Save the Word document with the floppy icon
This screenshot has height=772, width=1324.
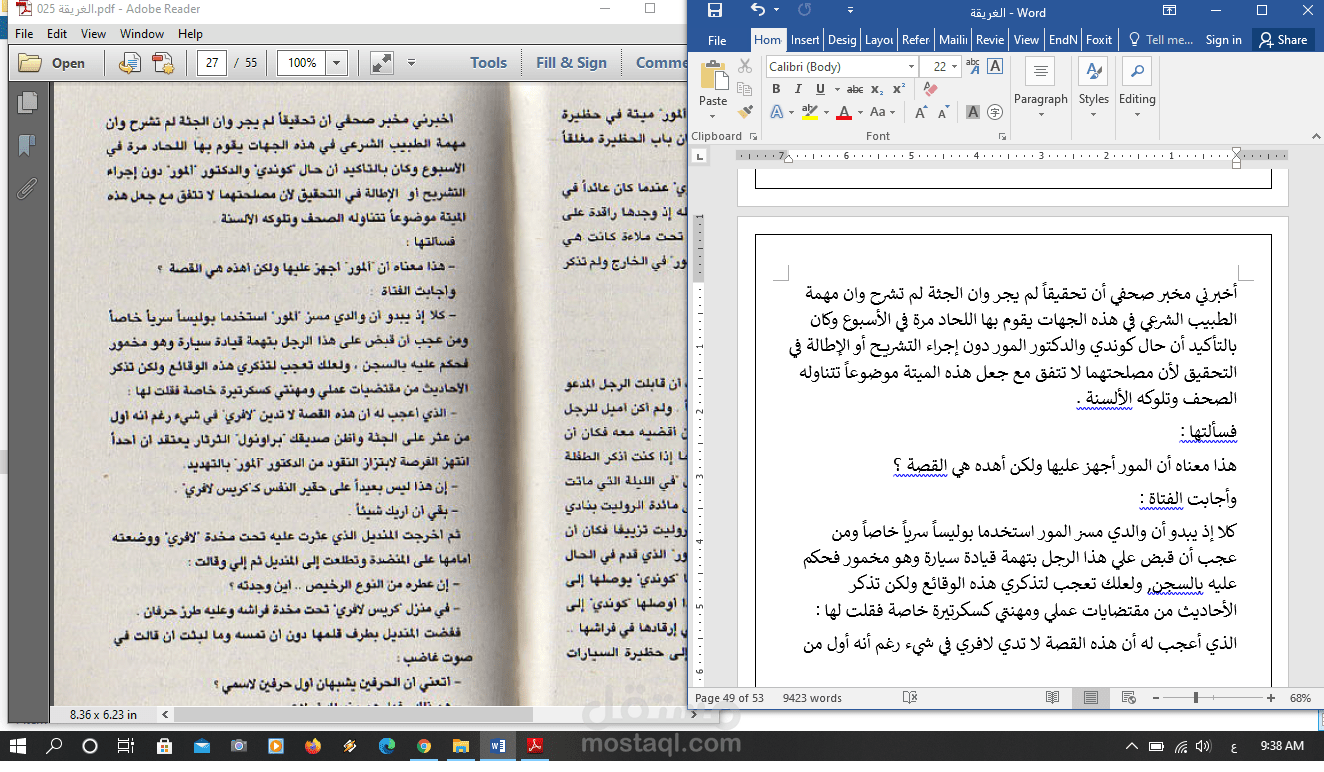pyautogui.click(x=714, y=11)
